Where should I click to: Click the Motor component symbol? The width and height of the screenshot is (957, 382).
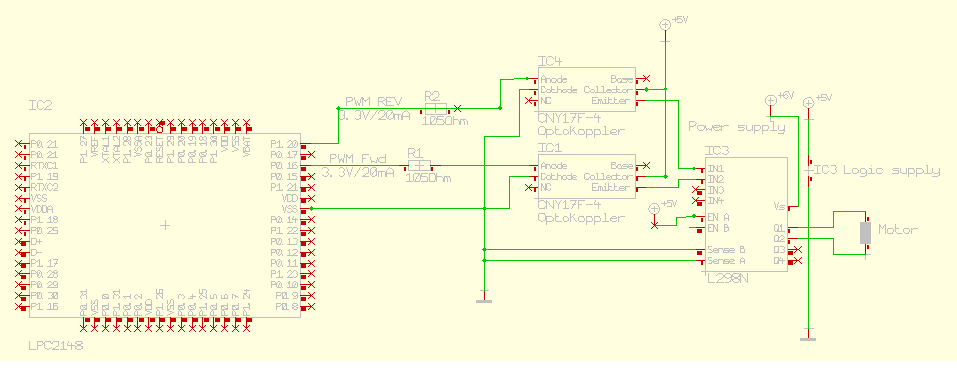pos(865,233)
